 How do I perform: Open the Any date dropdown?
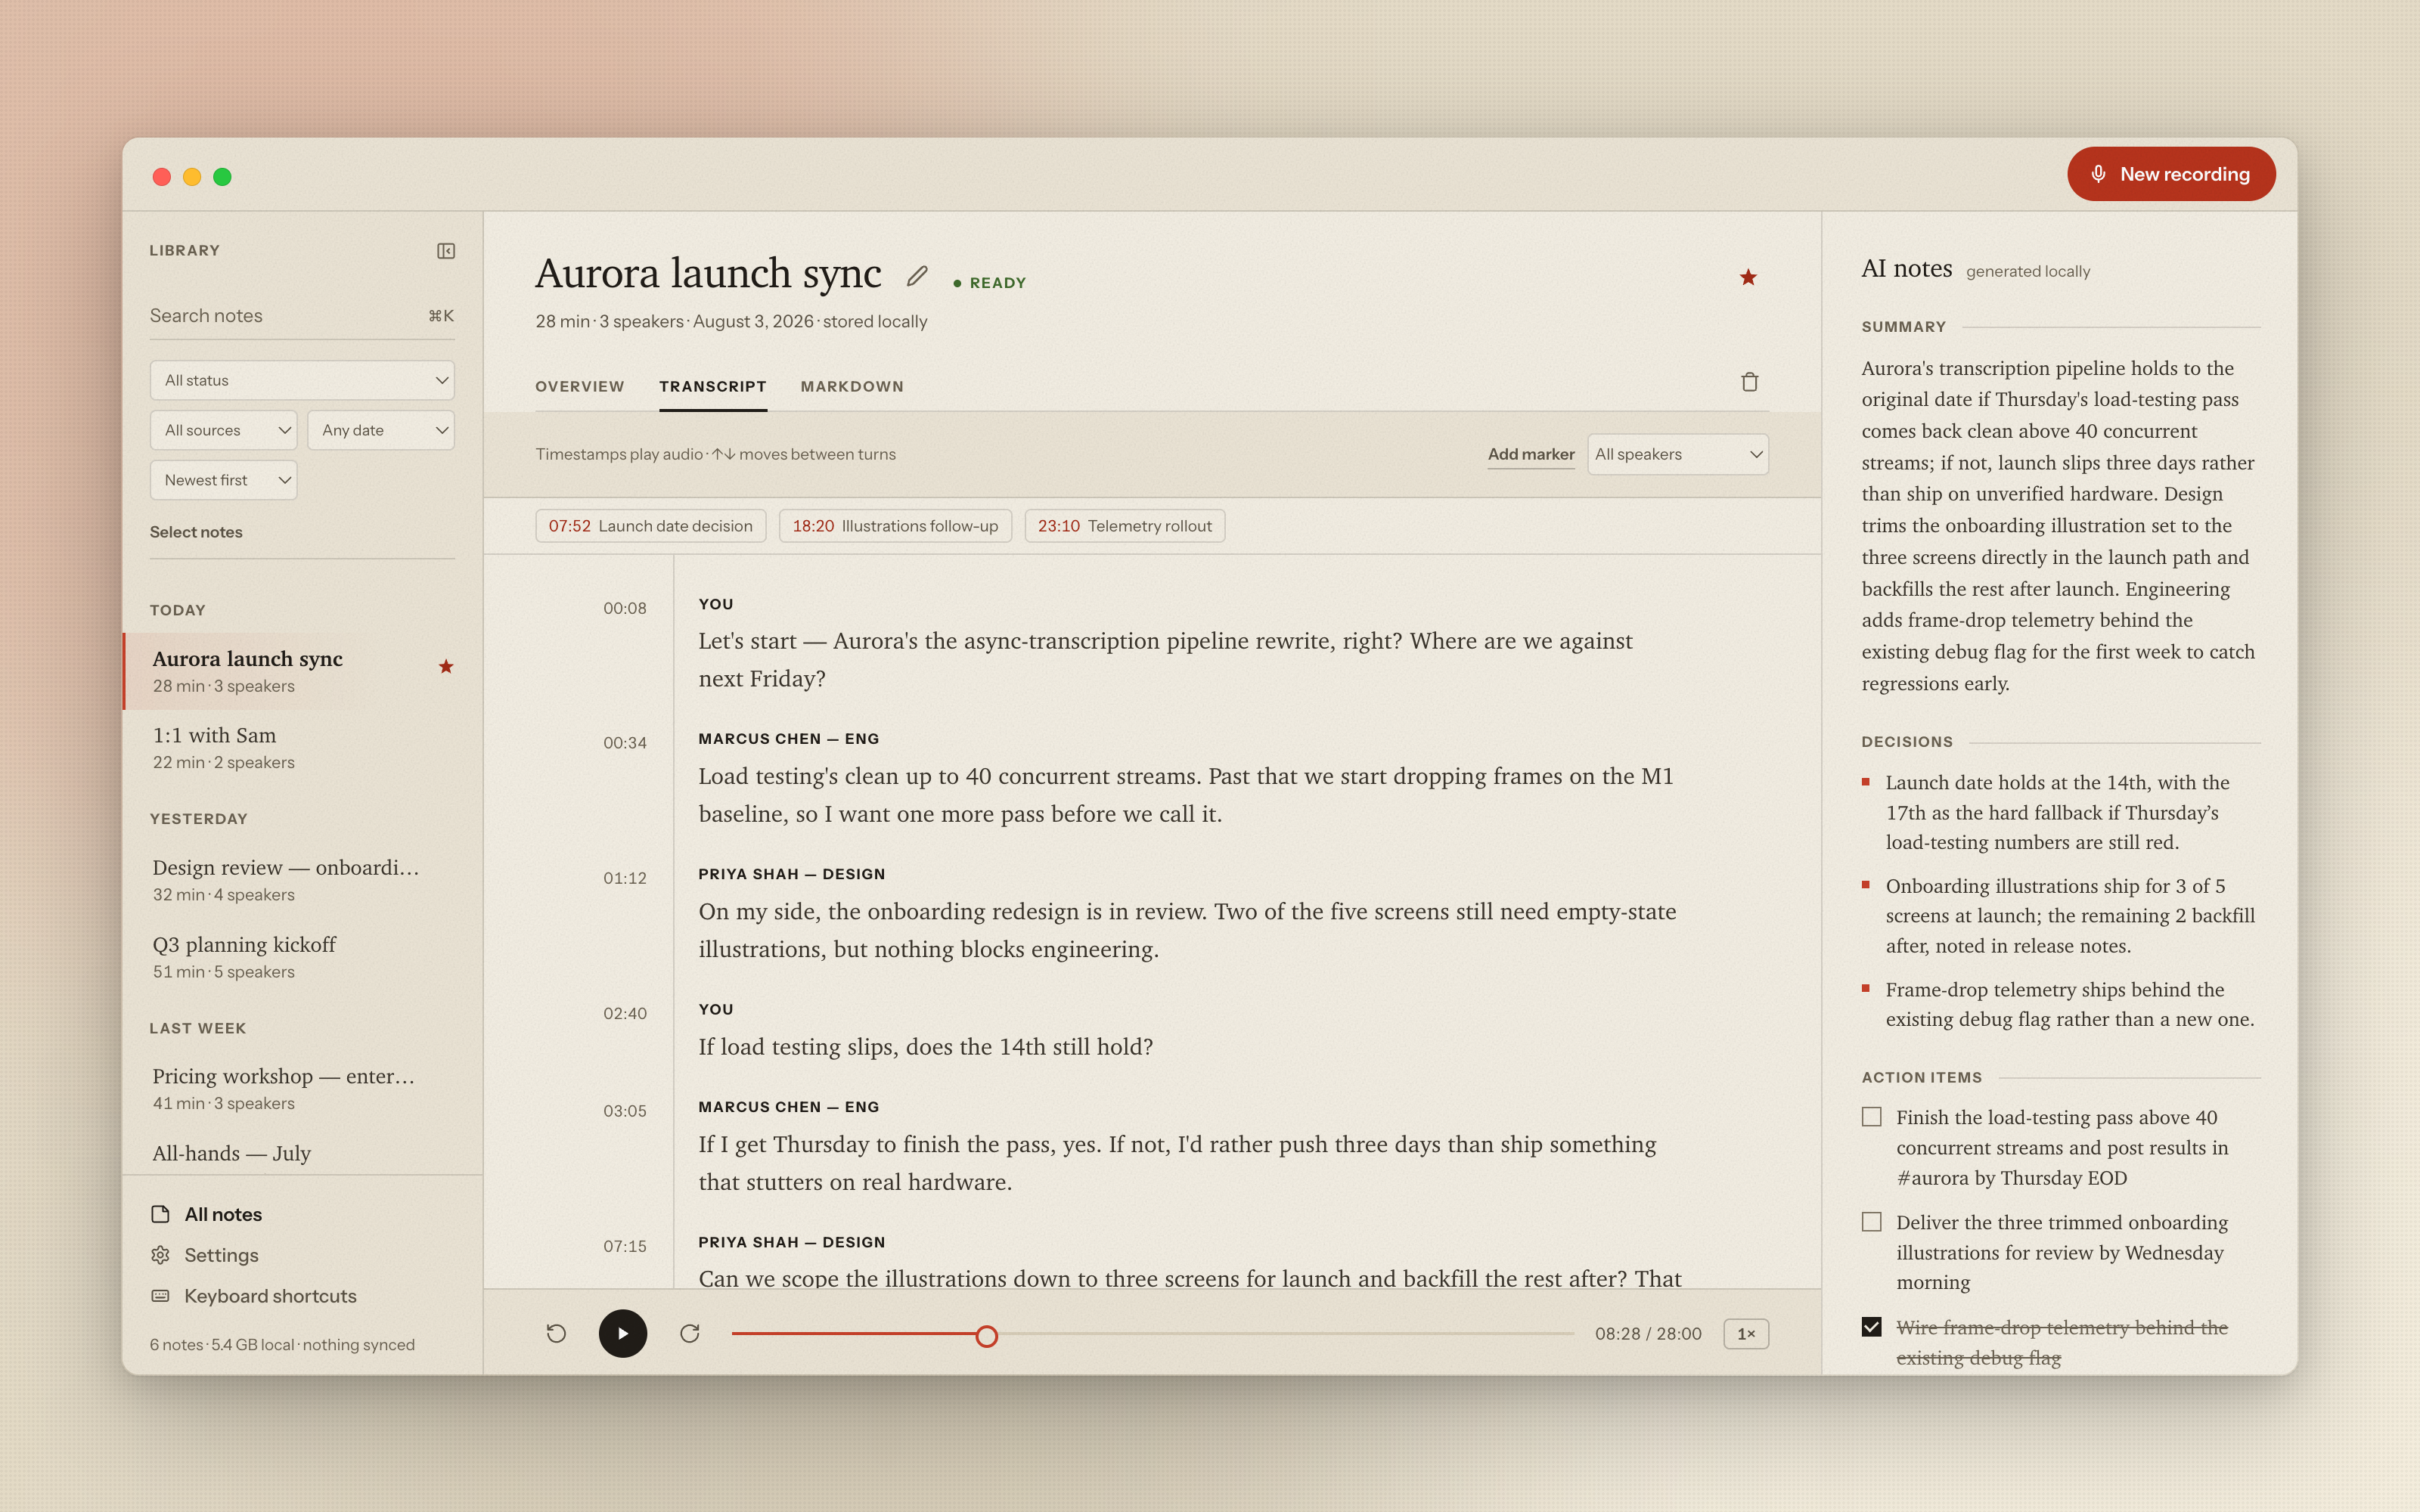[381, 430]
